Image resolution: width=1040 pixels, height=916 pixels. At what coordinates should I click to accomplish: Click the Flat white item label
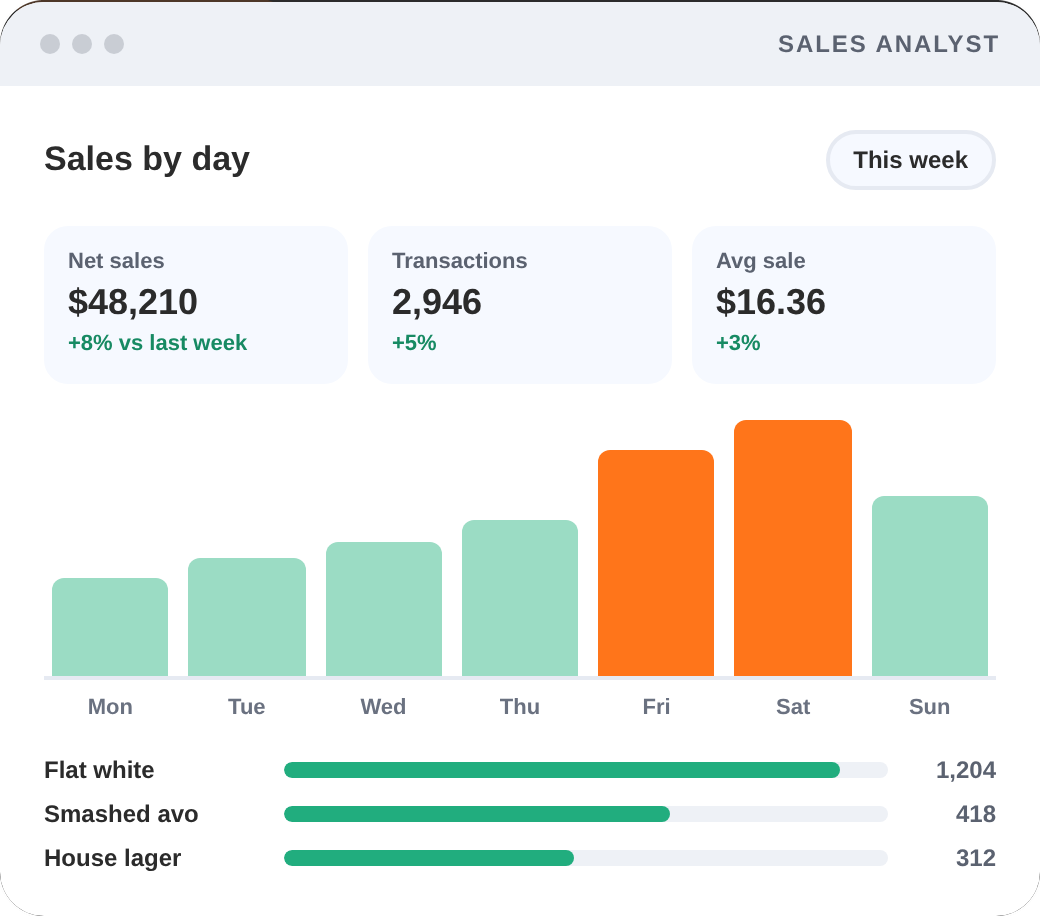coord(99,770)
